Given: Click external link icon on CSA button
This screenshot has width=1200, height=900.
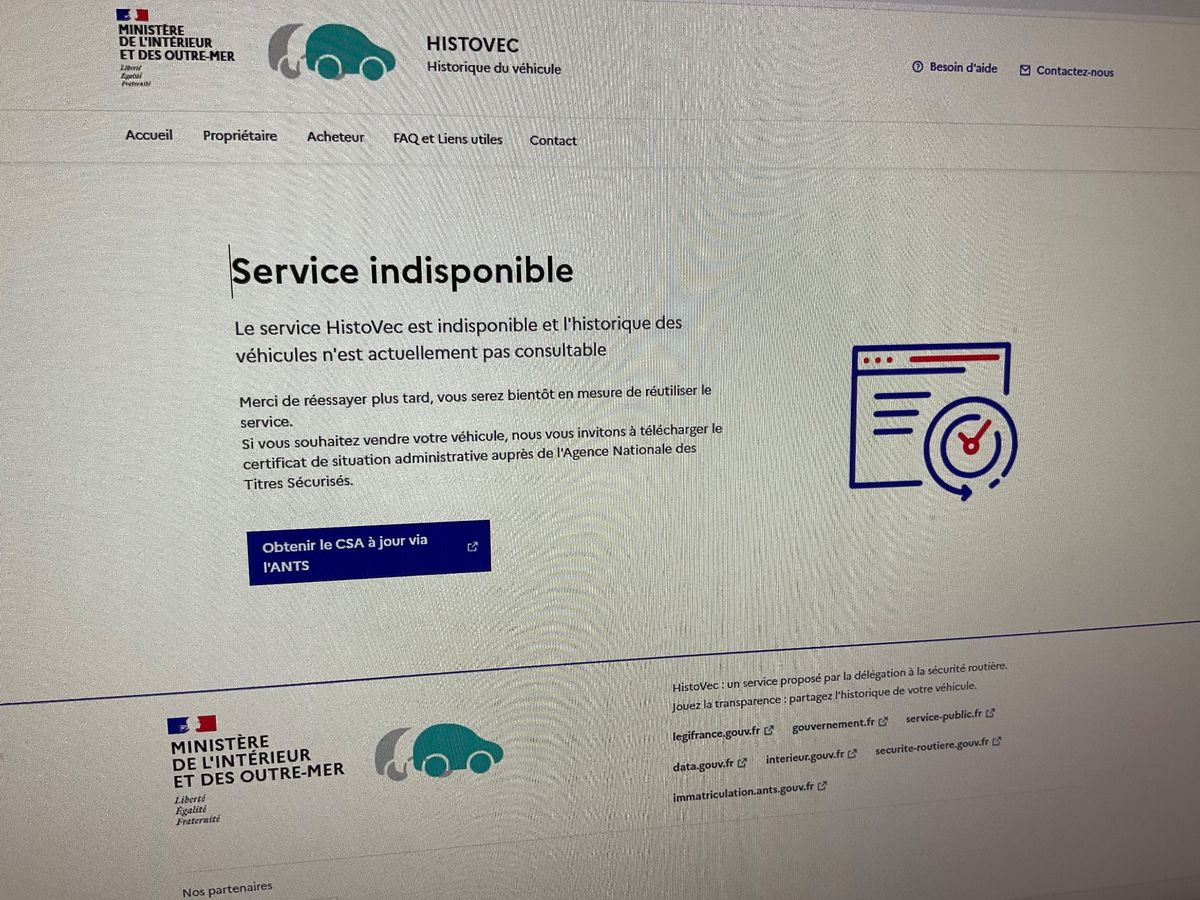Looking at the screenshot, I should click(x=472, y=547).
